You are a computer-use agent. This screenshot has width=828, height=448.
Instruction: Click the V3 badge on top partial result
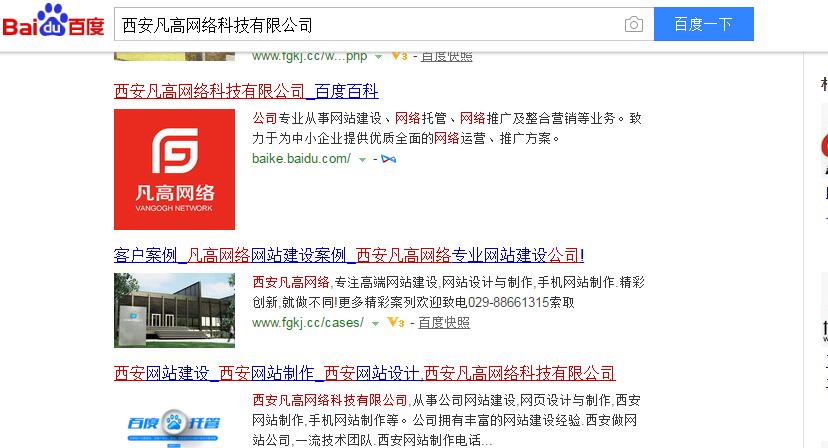(399, 56)
